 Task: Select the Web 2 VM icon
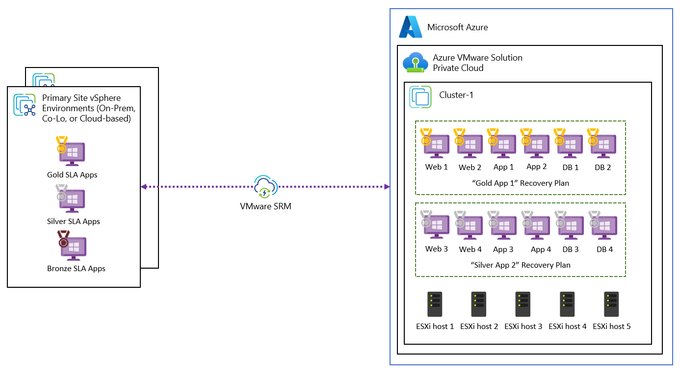click(x=468, y=144)
